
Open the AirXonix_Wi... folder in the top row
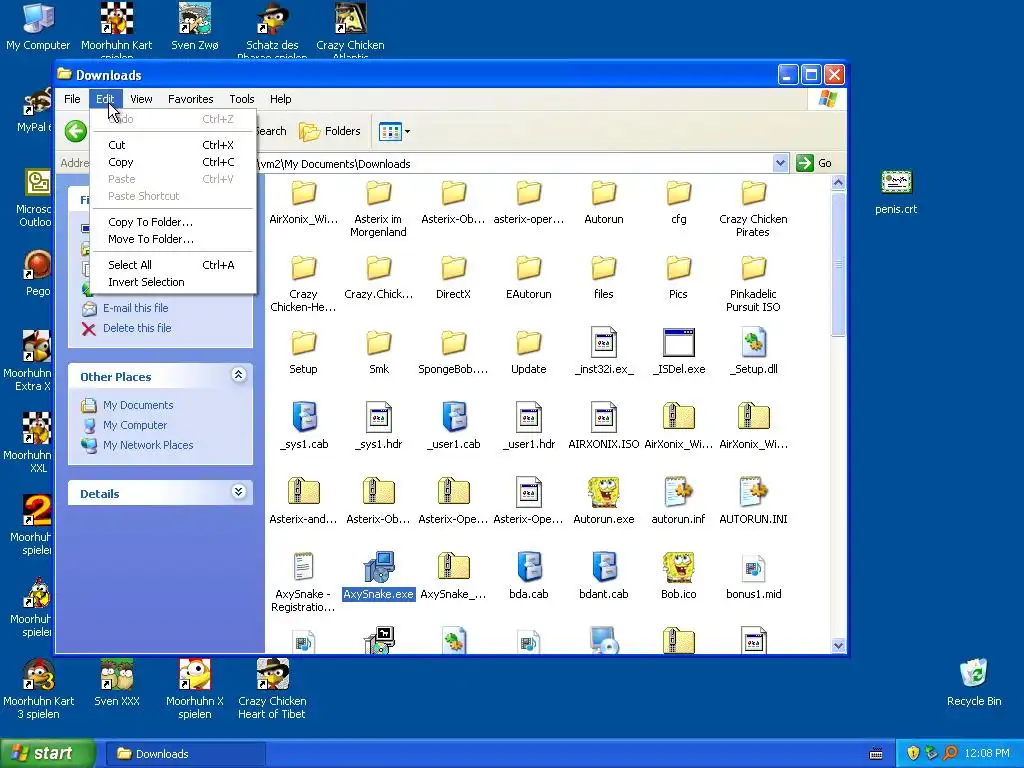tap(304, 203)
